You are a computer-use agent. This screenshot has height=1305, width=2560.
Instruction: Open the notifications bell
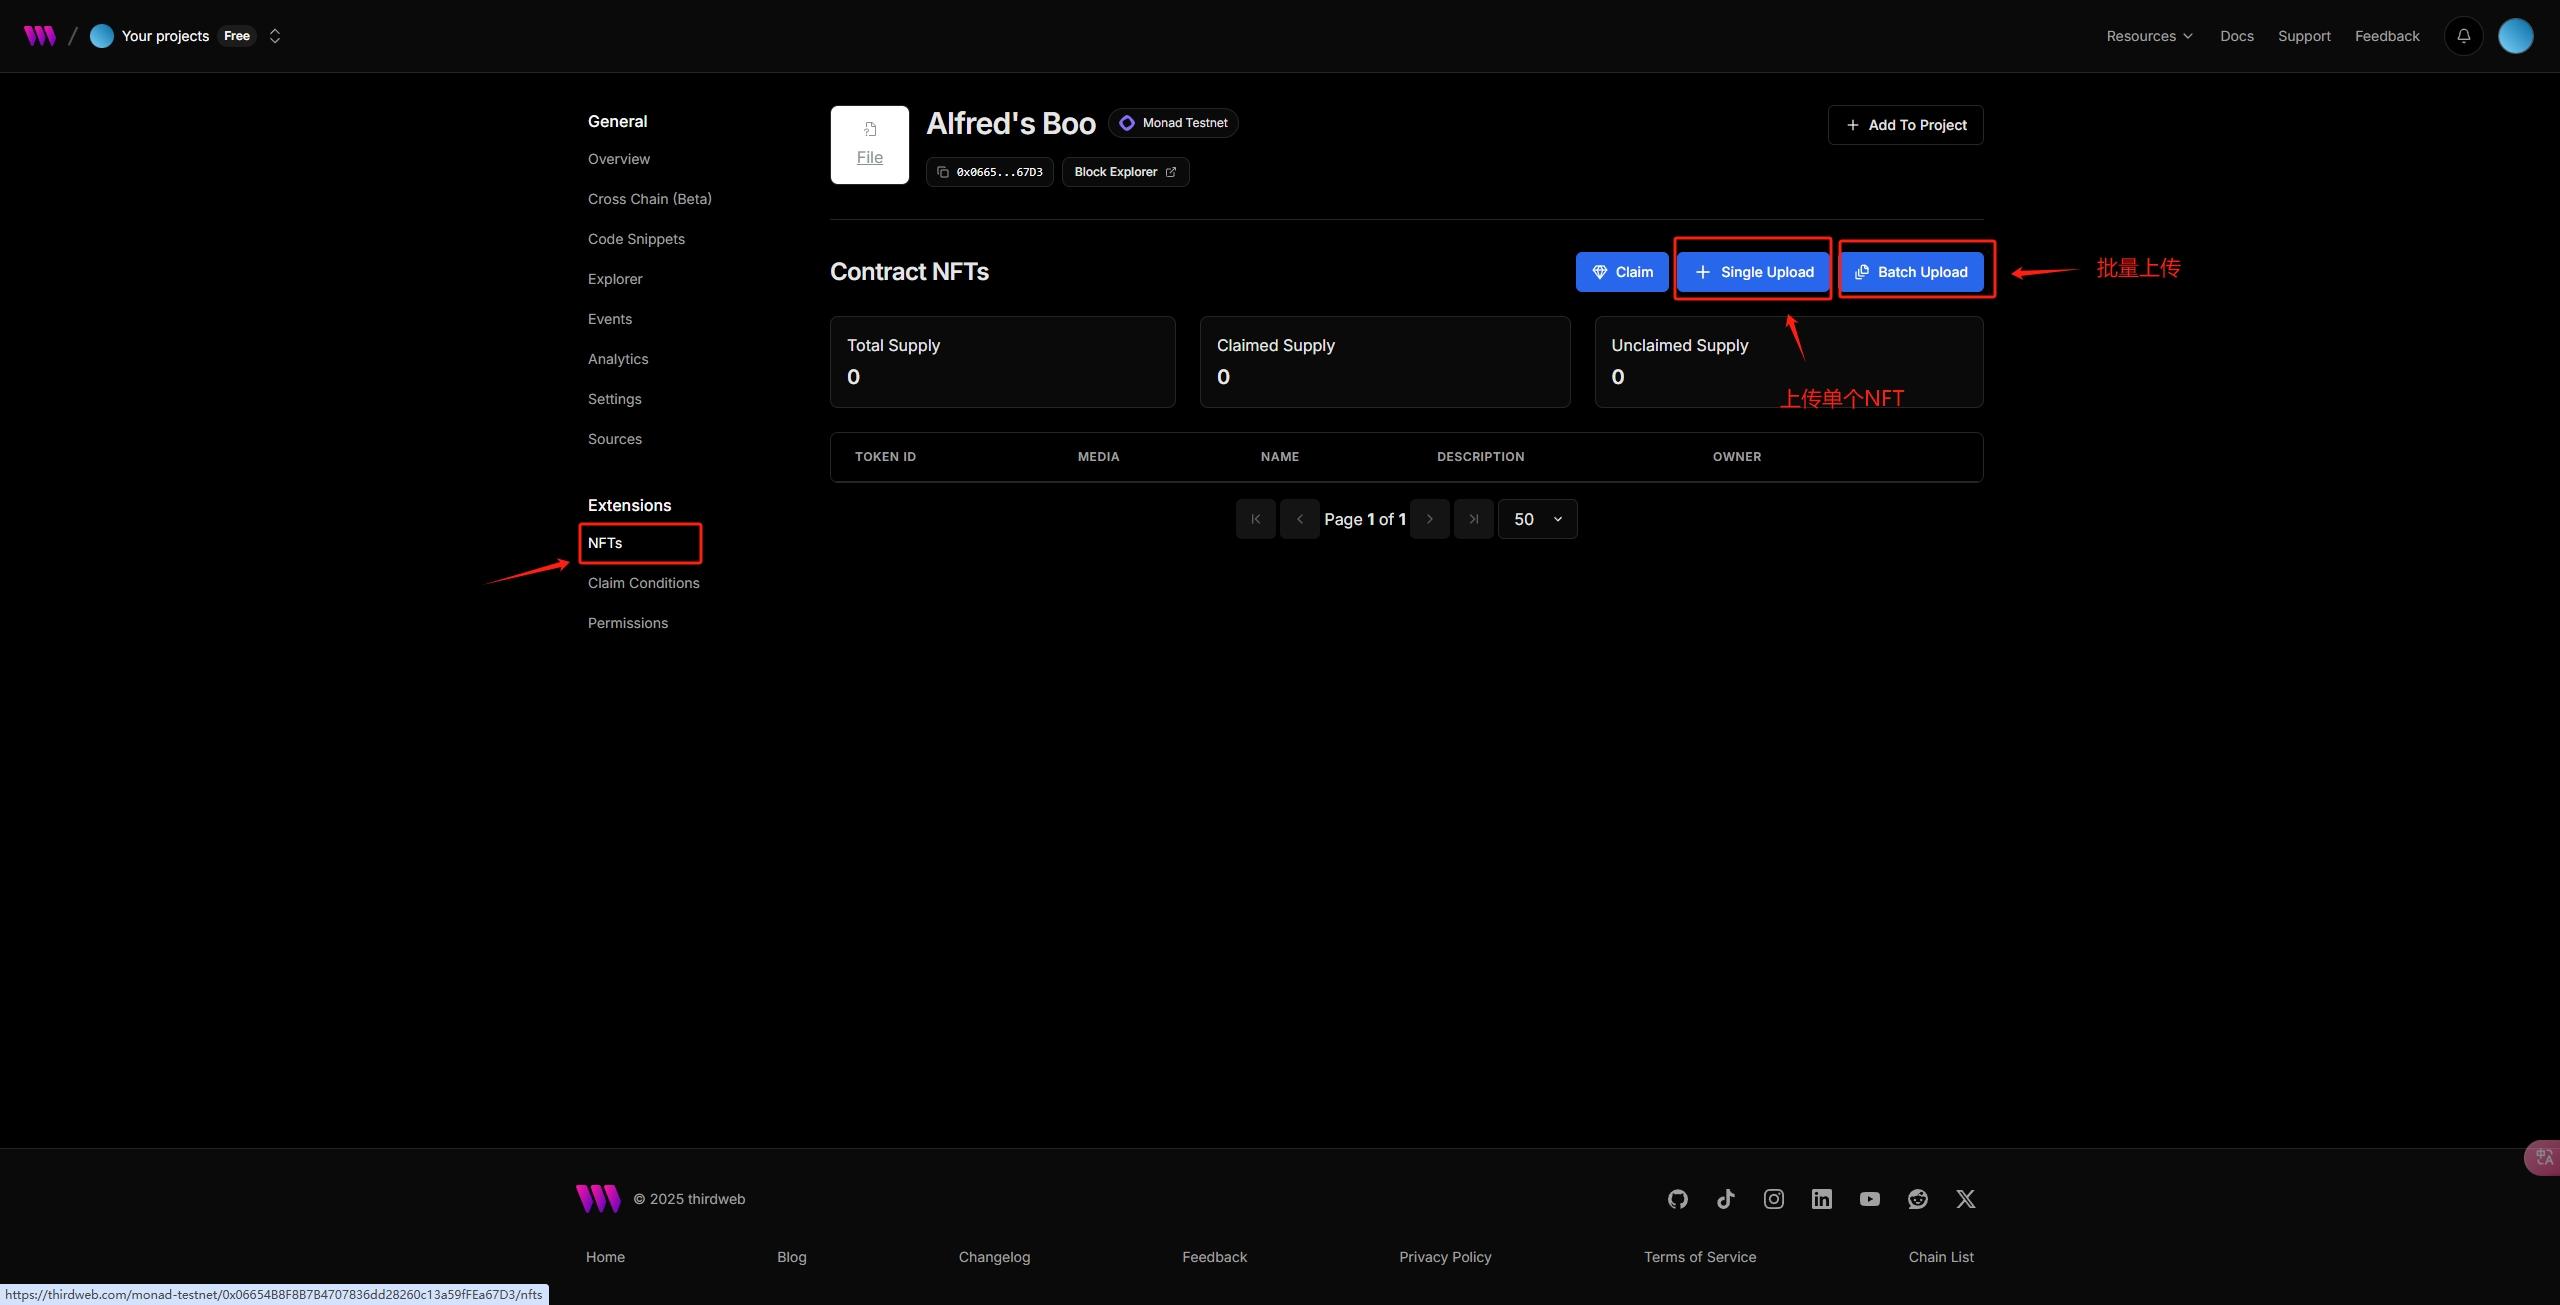(2463, 36)
